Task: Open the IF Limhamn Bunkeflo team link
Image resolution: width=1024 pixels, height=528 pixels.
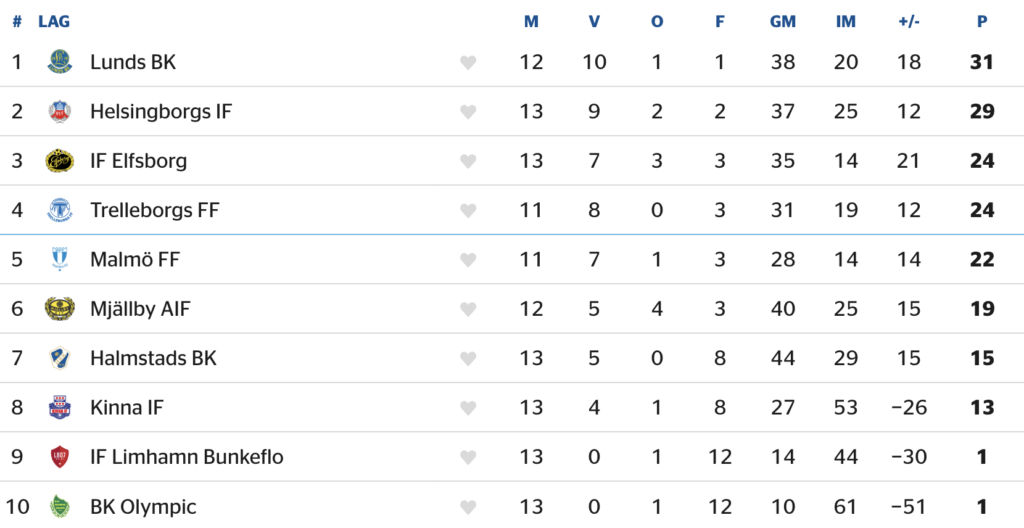Action: [x=186, y=457]
